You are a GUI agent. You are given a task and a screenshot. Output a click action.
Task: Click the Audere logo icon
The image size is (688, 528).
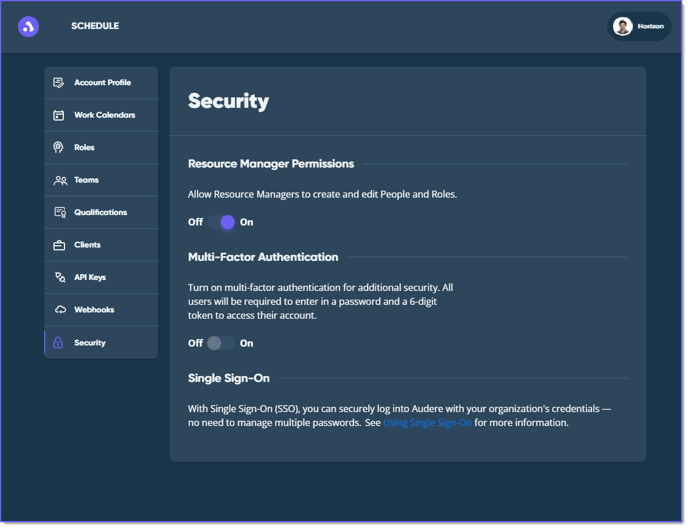[x=28, y=27]
